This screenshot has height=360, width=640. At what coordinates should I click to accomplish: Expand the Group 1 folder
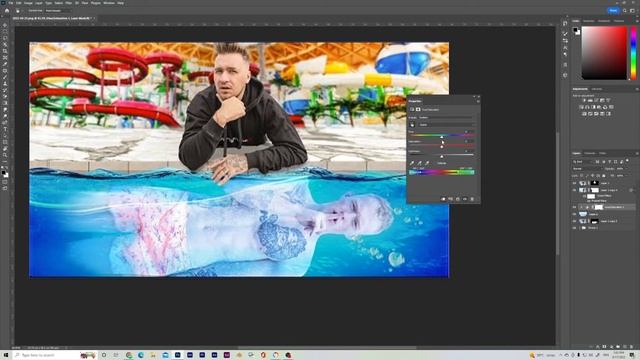click(x=580, y=228)
